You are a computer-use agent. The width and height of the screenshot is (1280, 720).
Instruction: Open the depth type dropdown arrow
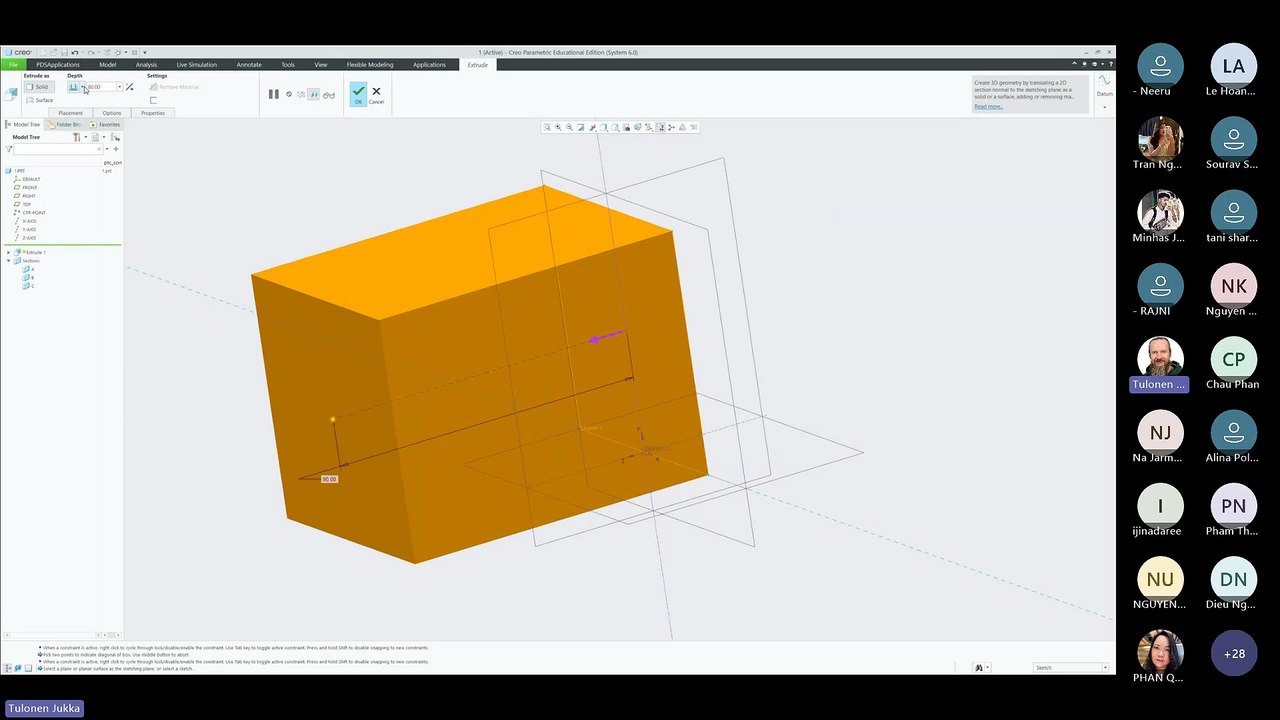(x=83, y=87)
